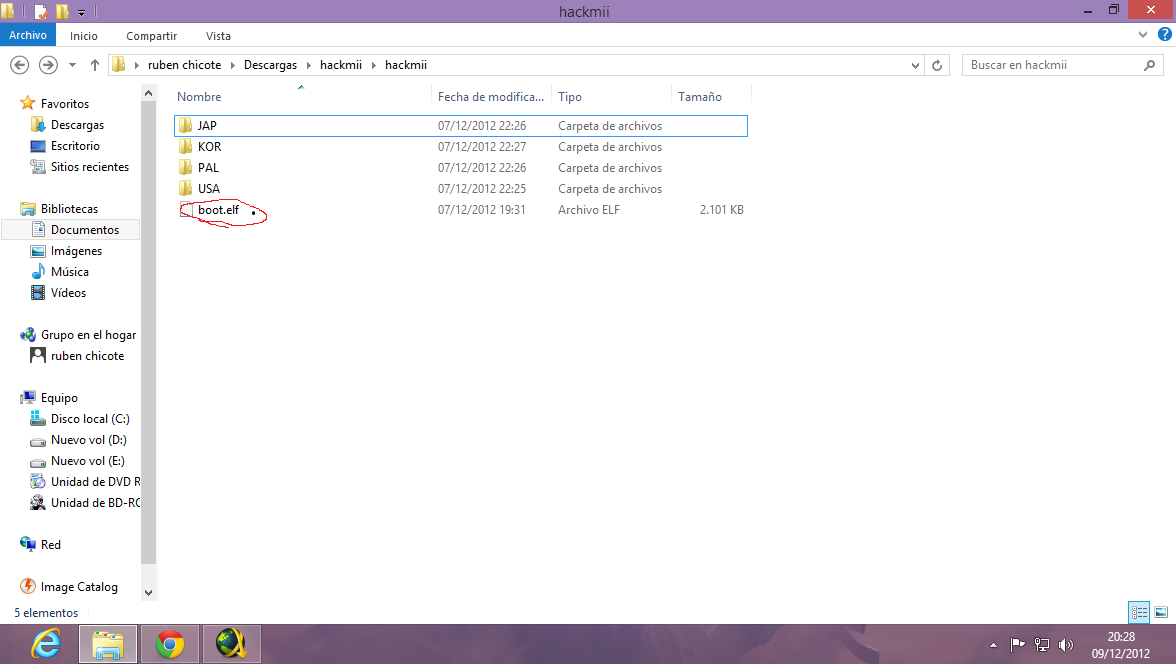Select the PAL folder

click(x=460, y=168)
